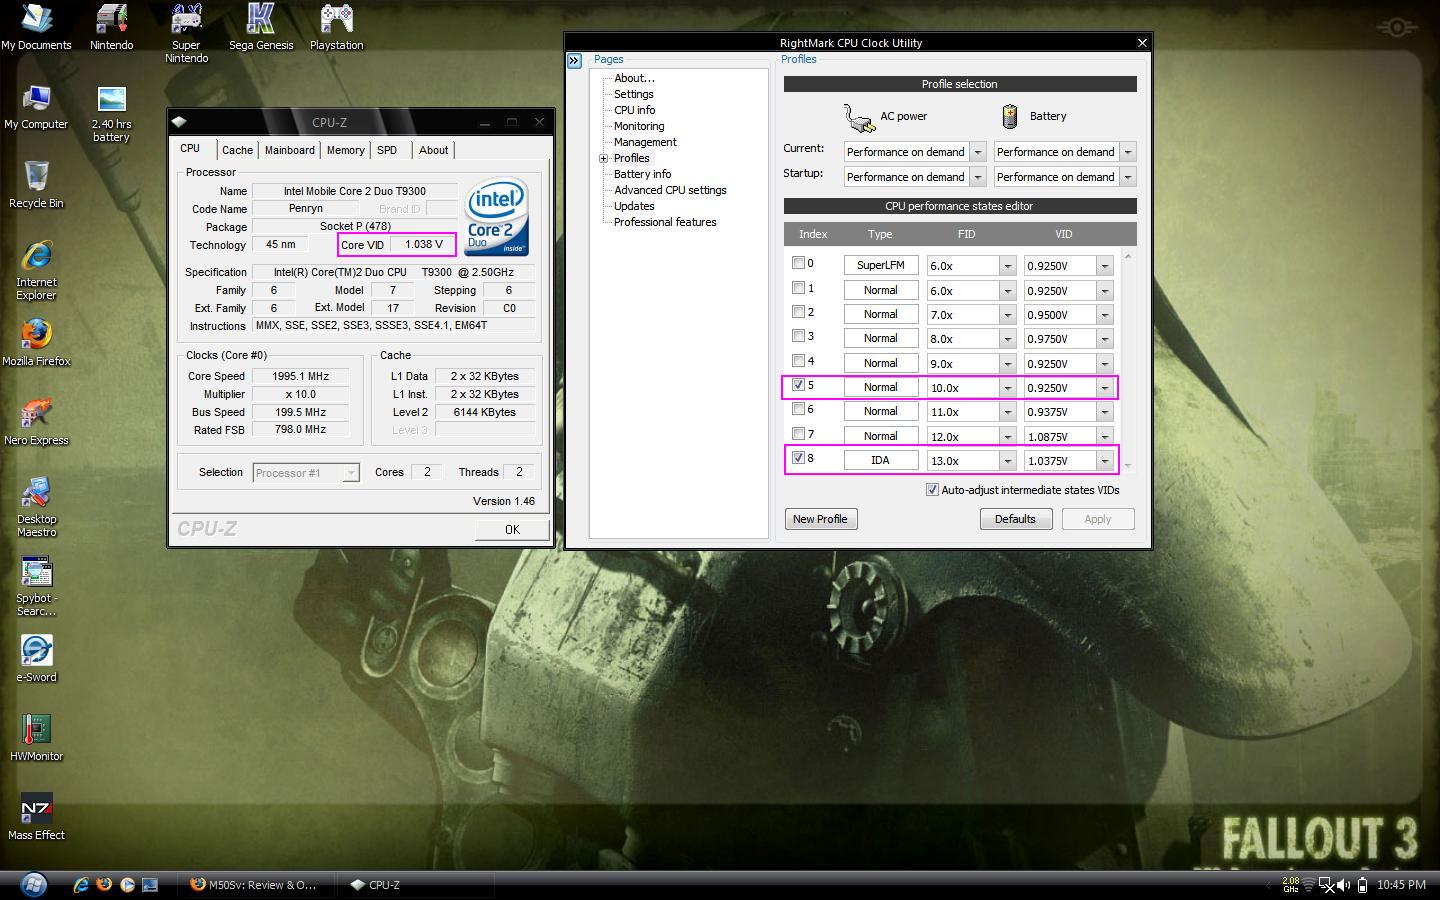
Task: Expand the Profiles tree node
Action: tap(603, 159)
